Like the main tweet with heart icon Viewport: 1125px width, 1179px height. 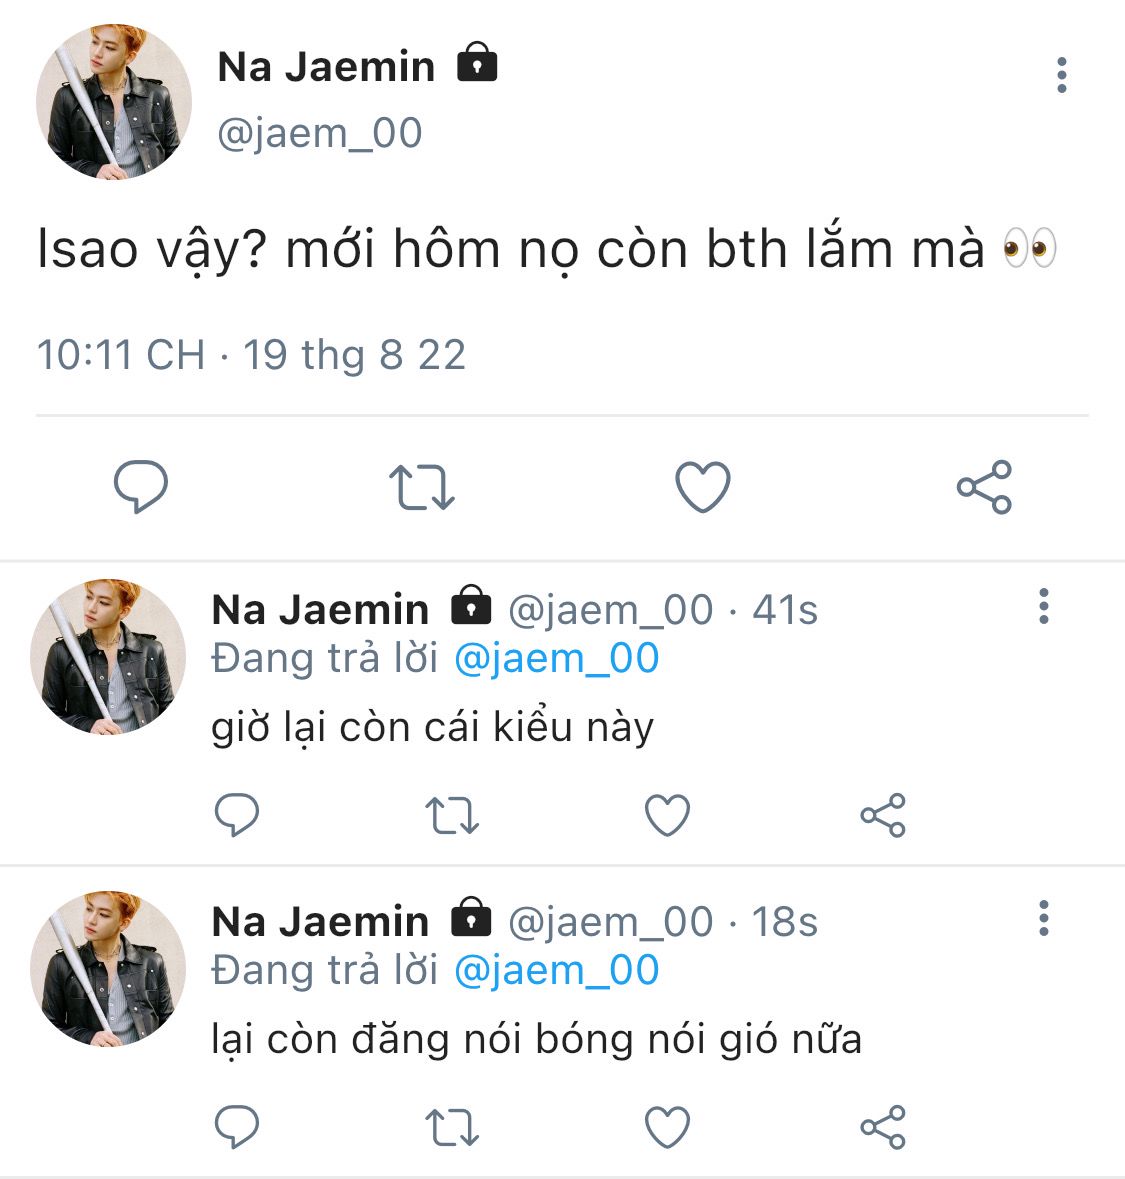click(703, 488)
